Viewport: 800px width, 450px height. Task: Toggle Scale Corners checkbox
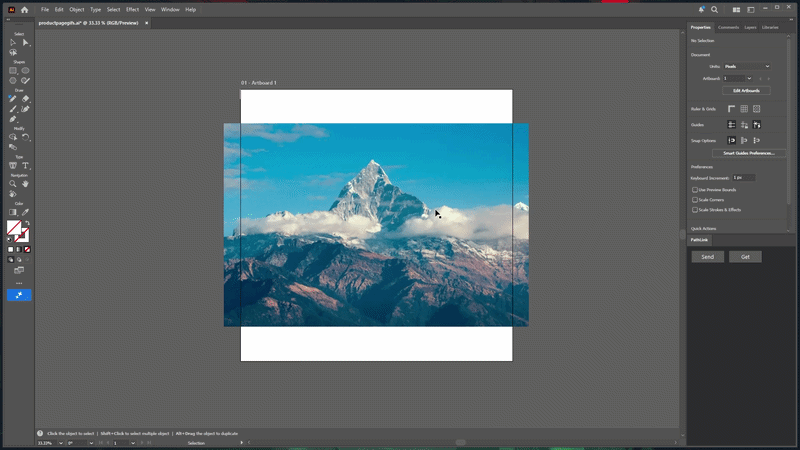(x=695, y=200)
